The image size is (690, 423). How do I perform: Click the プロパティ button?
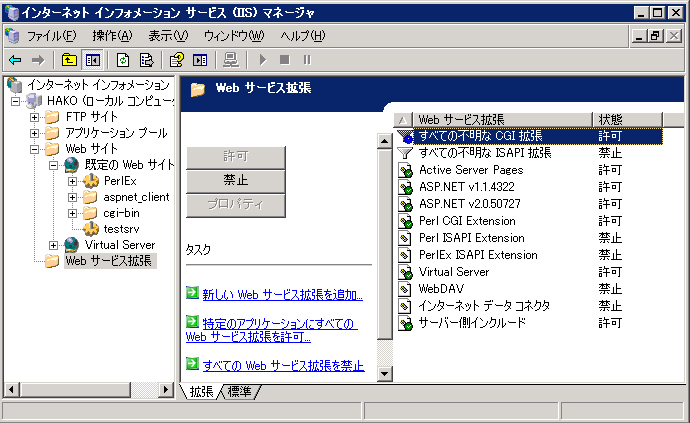coord(236,204)
